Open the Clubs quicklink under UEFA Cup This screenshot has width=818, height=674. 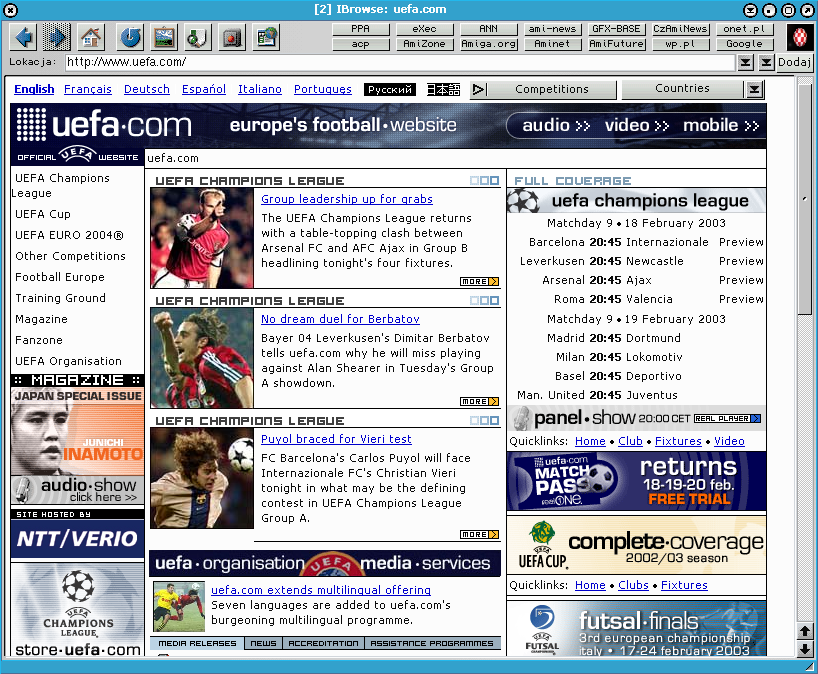pos(633,585)
